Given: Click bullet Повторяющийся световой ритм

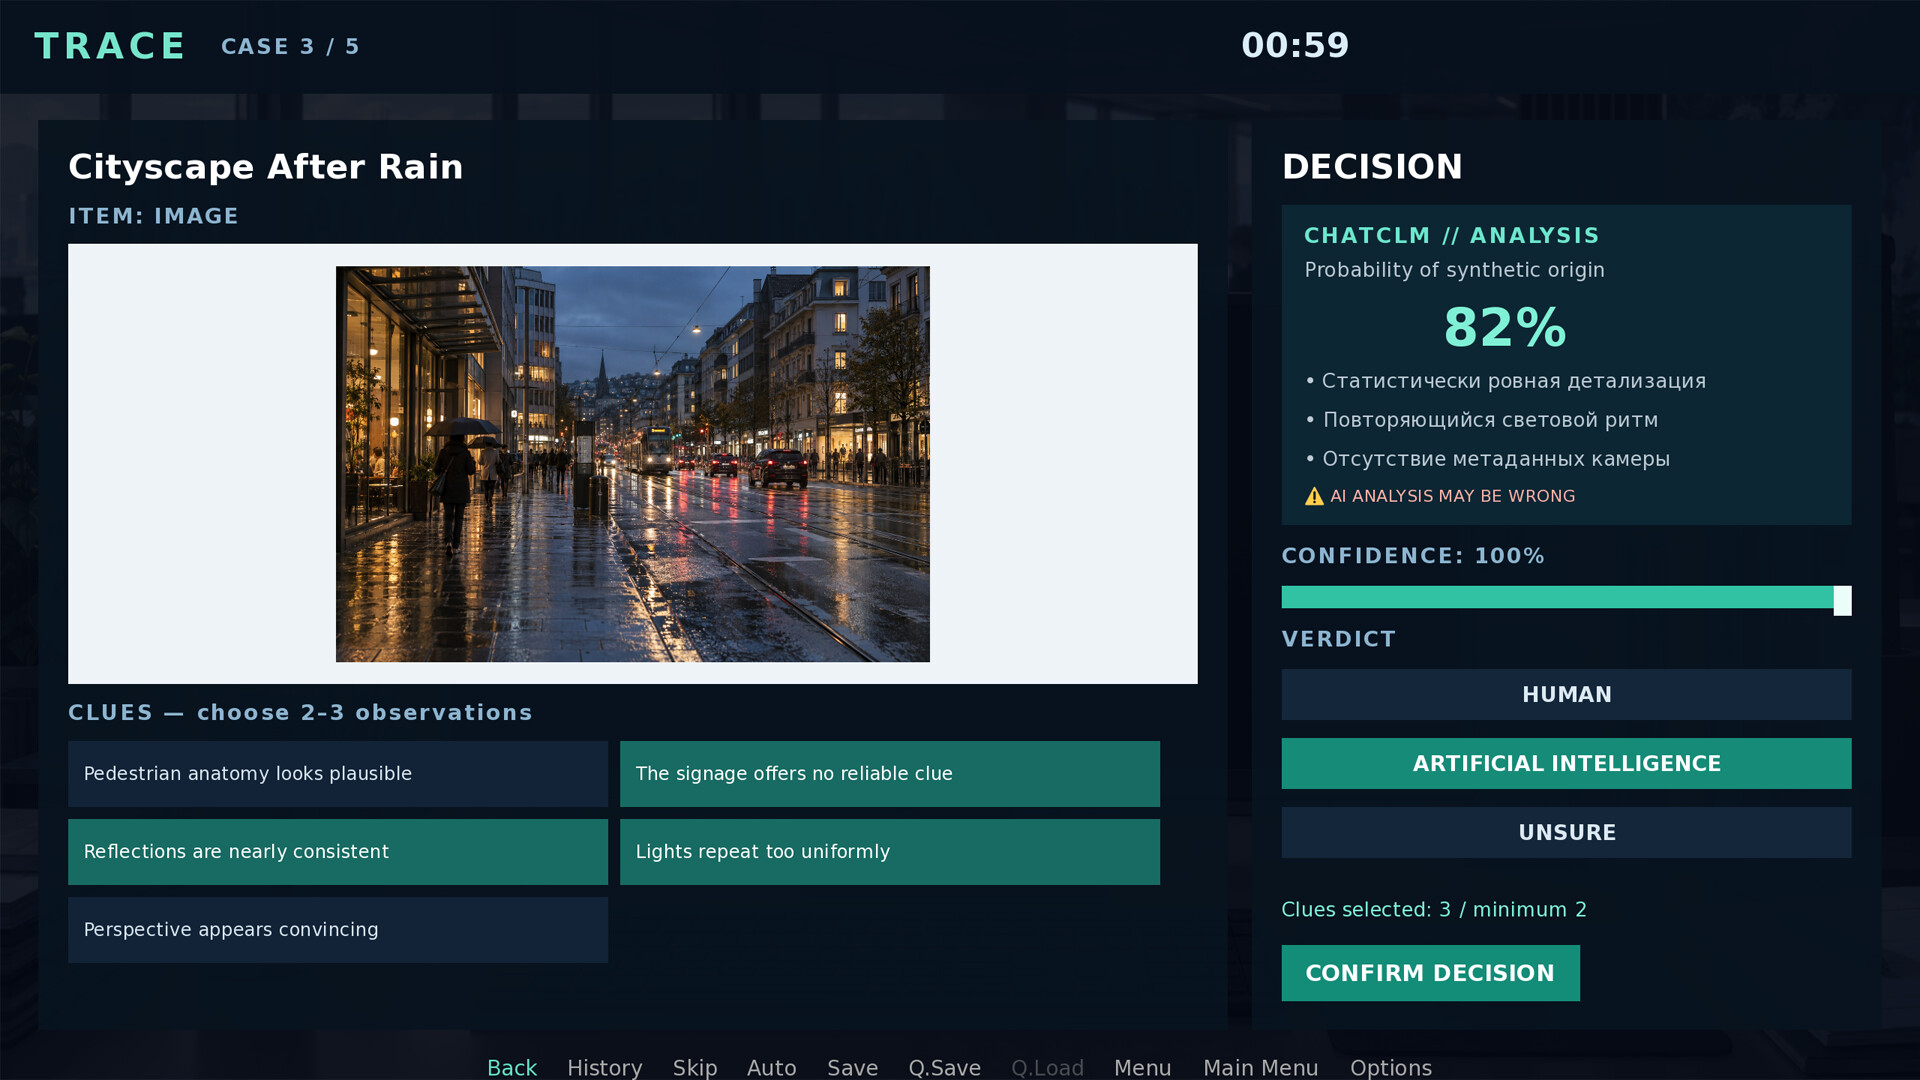Looking at the screenshot, I should coord(1482,420).
